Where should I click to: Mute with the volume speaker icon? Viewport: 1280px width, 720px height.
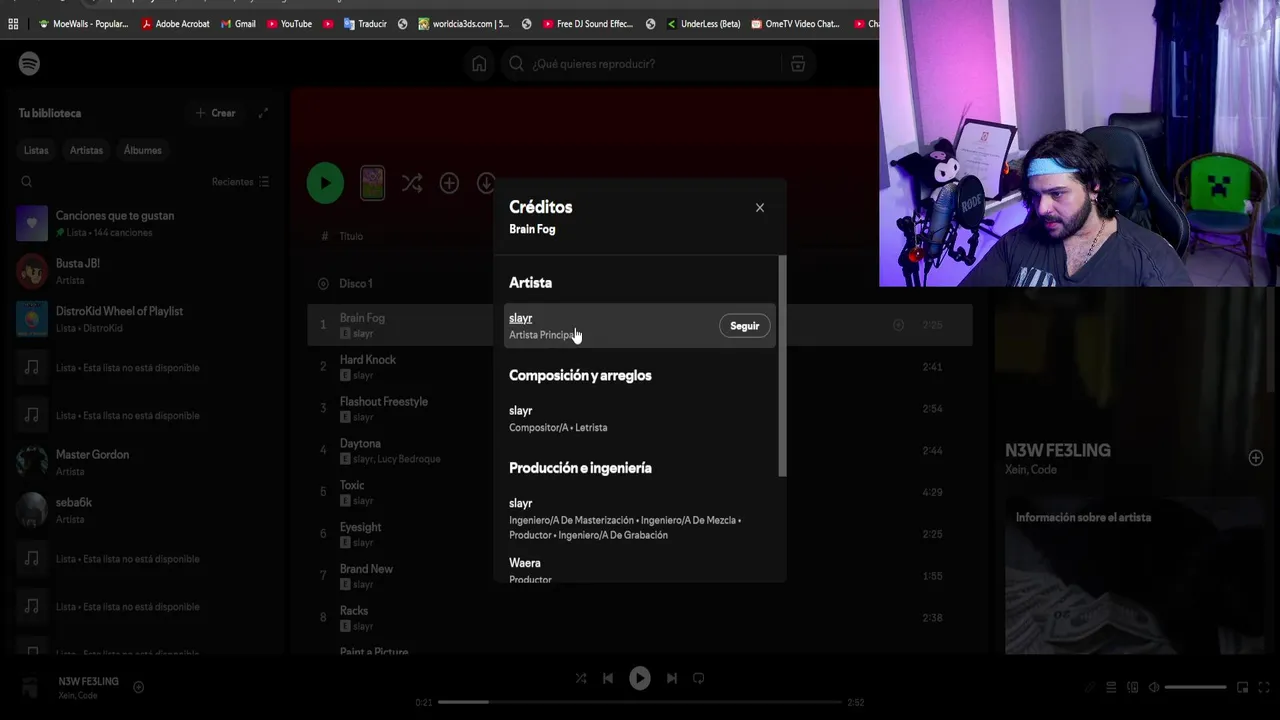(1154, 688)
